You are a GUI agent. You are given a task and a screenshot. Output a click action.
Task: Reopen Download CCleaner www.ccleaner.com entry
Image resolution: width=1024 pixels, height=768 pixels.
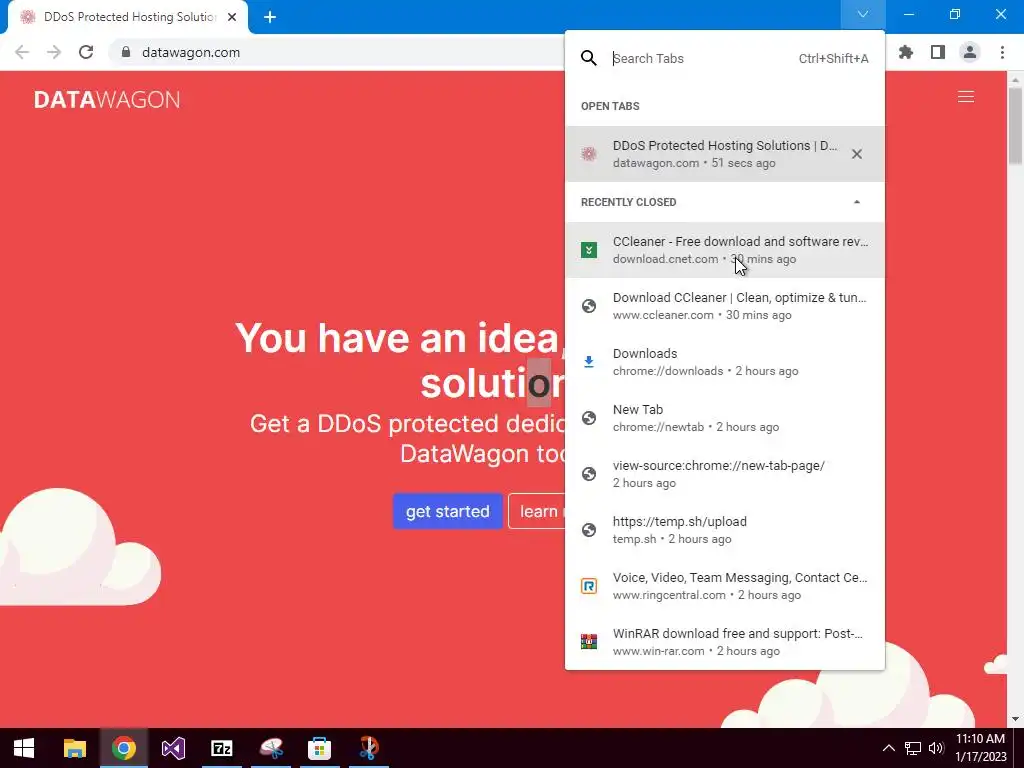[x=724, y=306]
